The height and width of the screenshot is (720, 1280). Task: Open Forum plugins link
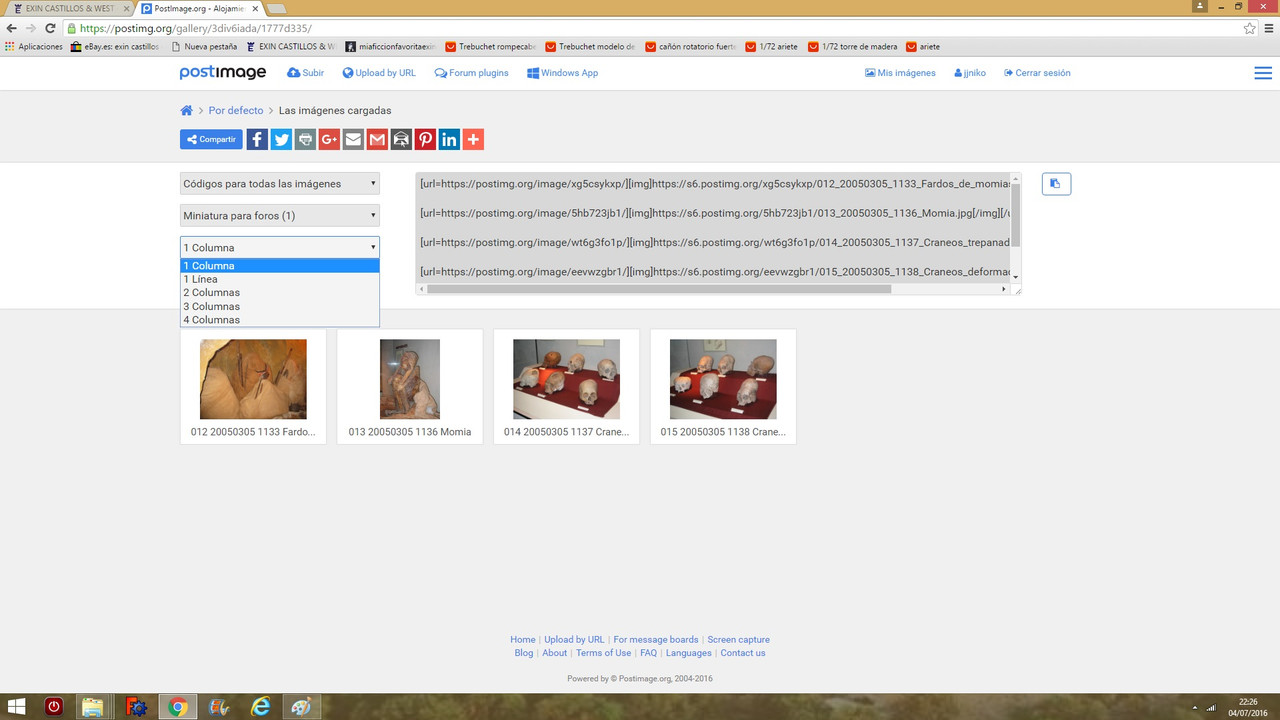coord(472,73)
